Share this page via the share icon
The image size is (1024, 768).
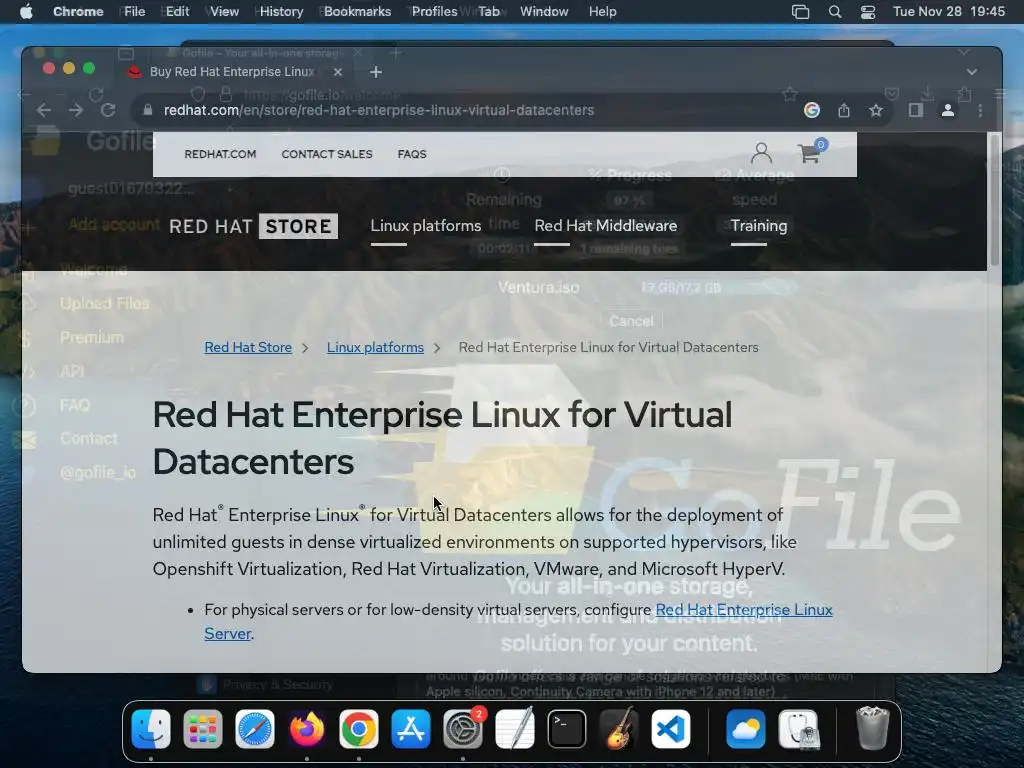pos(844,110)
